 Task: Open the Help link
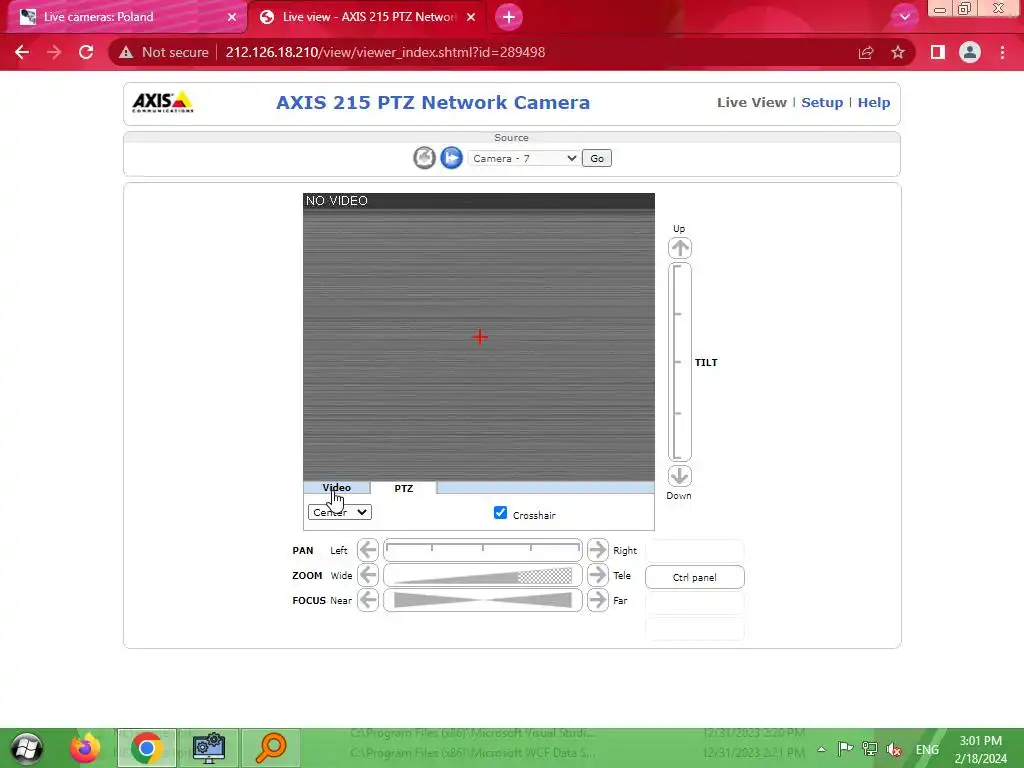pos(874,103)
